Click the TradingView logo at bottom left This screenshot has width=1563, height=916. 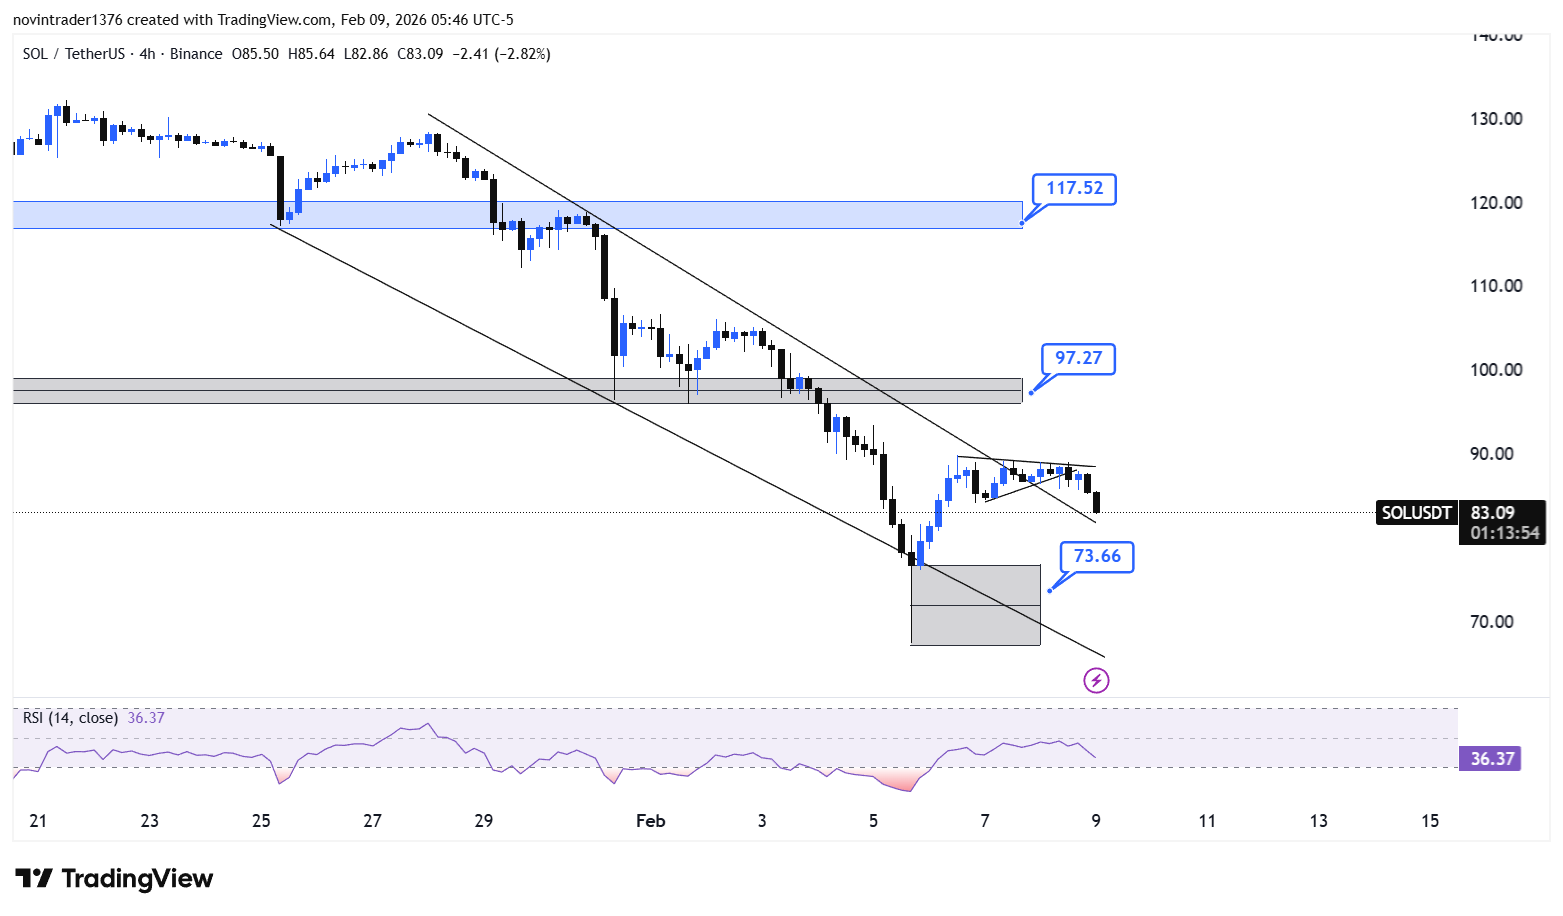pyautogui.click(x=114, y=878)
